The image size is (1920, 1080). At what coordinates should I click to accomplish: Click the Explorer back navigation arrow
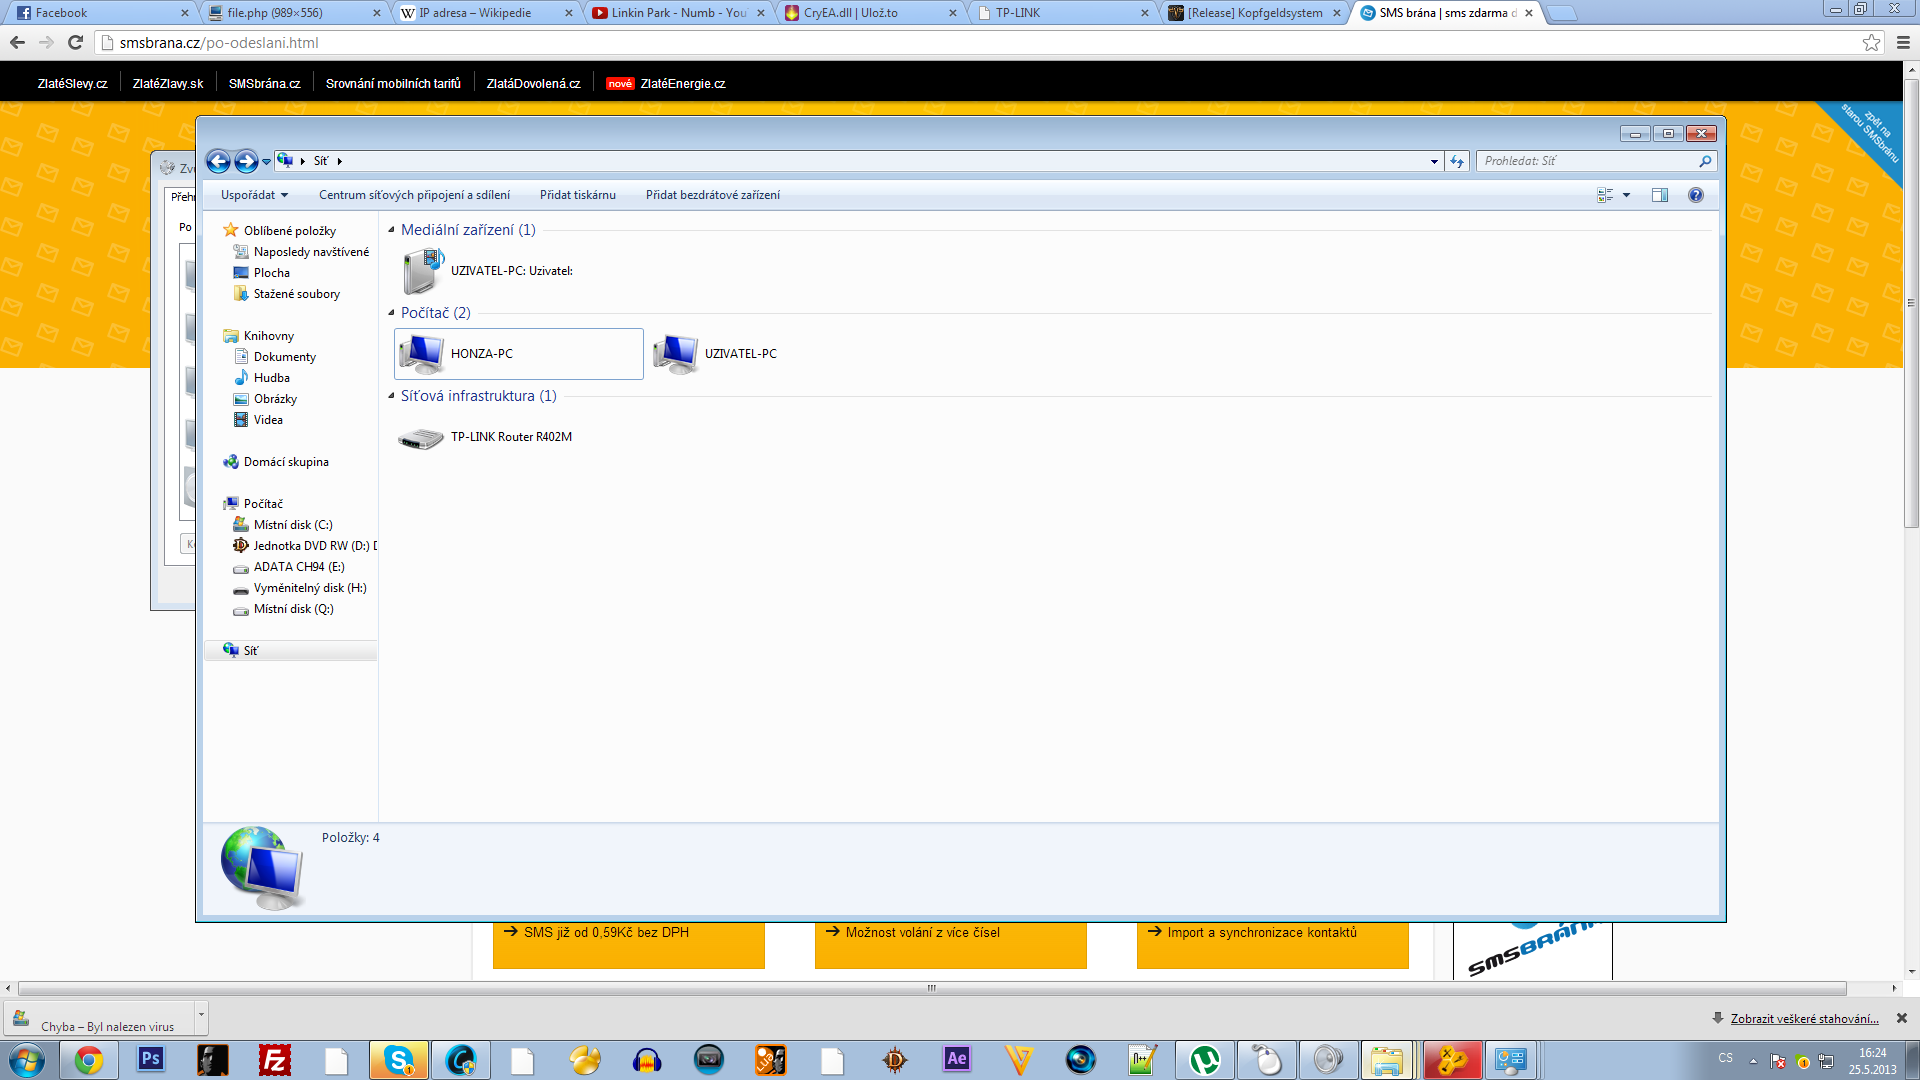click(218, 161)
